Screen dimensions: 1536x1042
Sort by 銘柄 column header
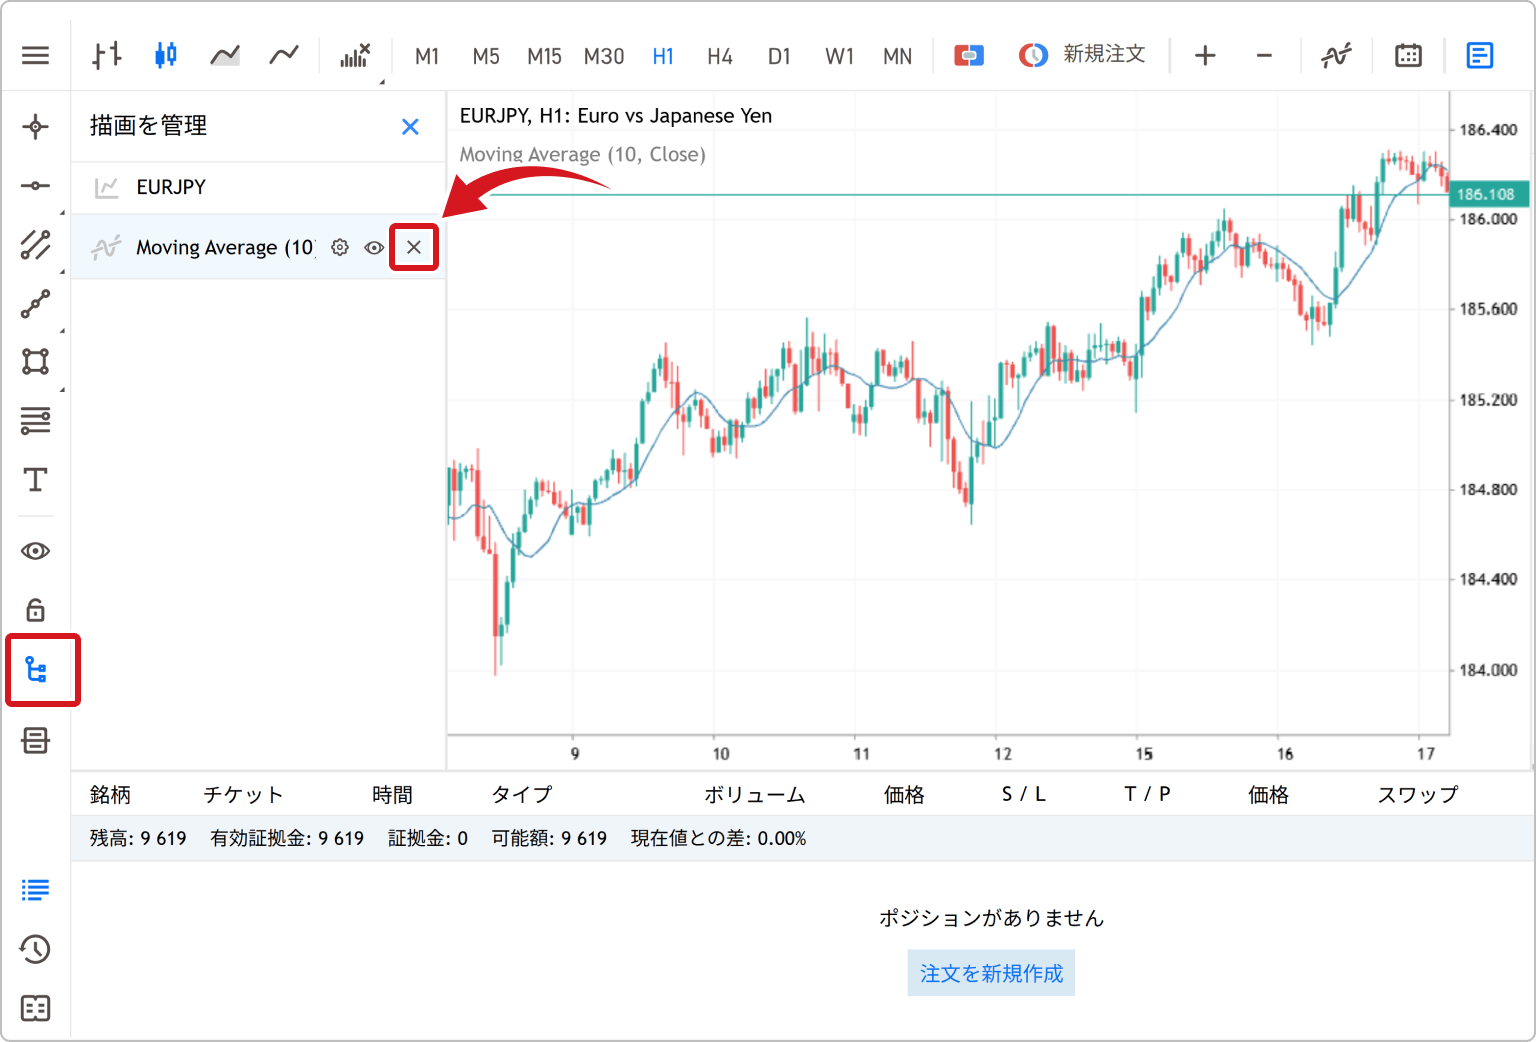tap(110, 794)
